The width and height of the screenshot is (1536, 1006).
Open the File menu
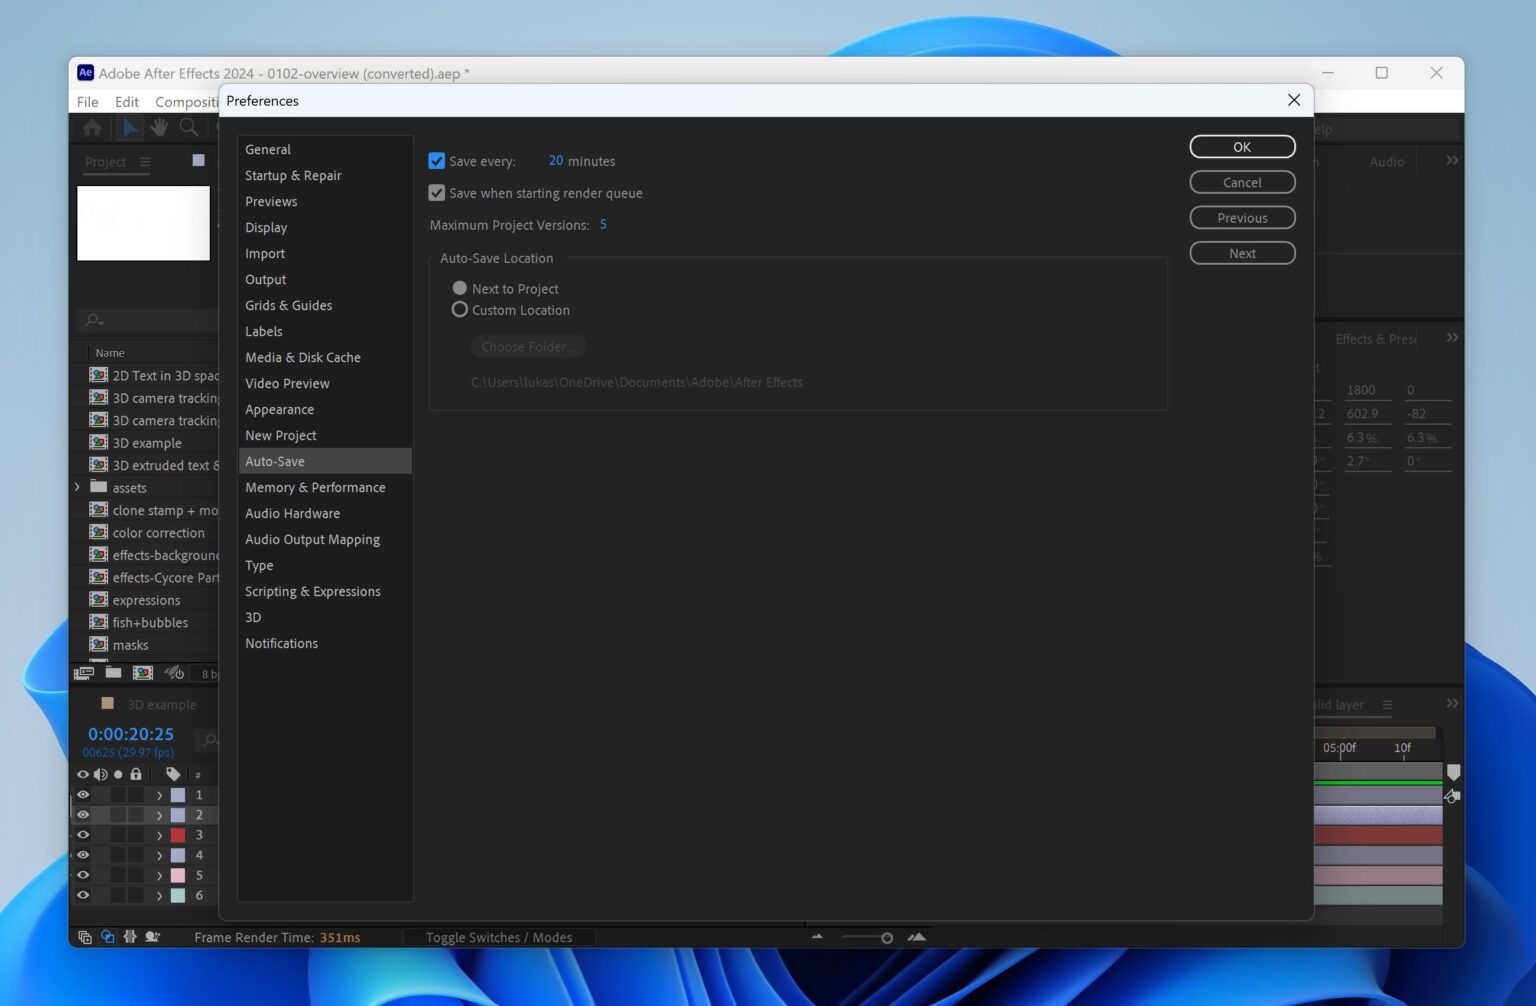pos(87,101)
